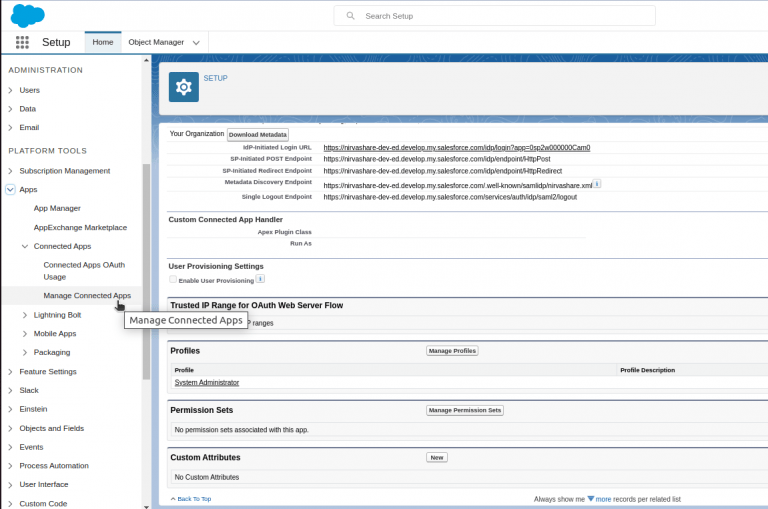The image size is (768, 509).
Task: Expand the Einstein section
Action: [10, 409]
